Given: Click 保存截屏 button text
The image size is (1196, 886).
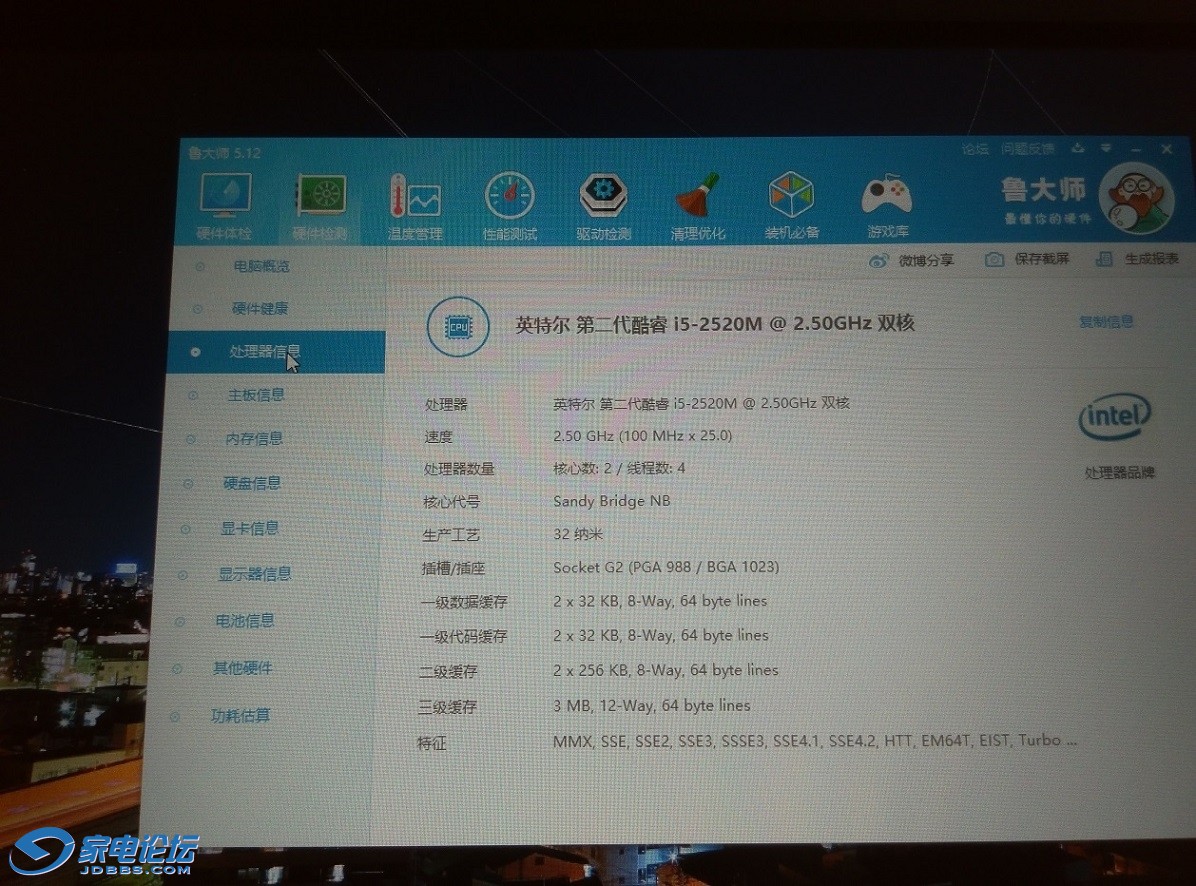Looking at the screenshot, I should (1041, 259).
